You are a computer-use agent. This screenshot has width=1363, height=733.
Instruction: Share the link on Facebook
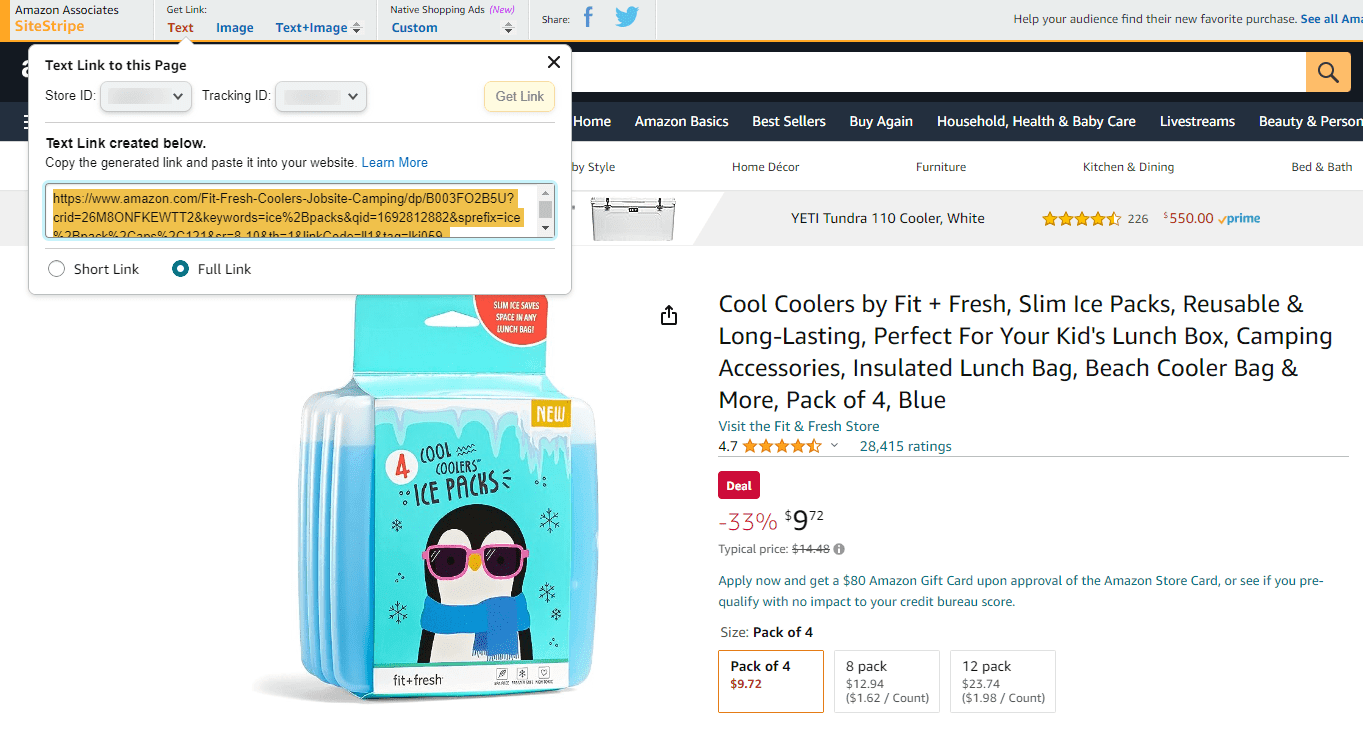[587, 17]
